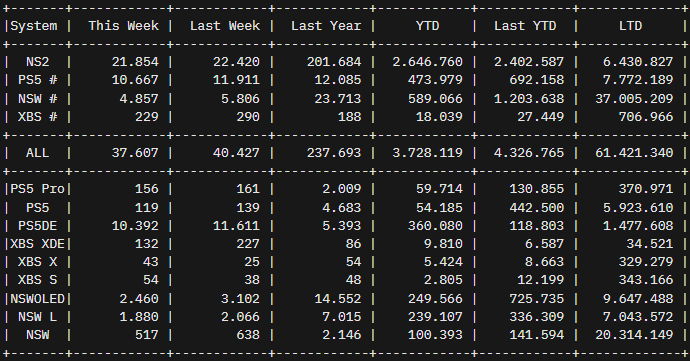Viewport: 690px width, 361px height.
Task: Select NSW L LTD value 7.043.572
Action: pyautogui.click(x=638, y=317)
